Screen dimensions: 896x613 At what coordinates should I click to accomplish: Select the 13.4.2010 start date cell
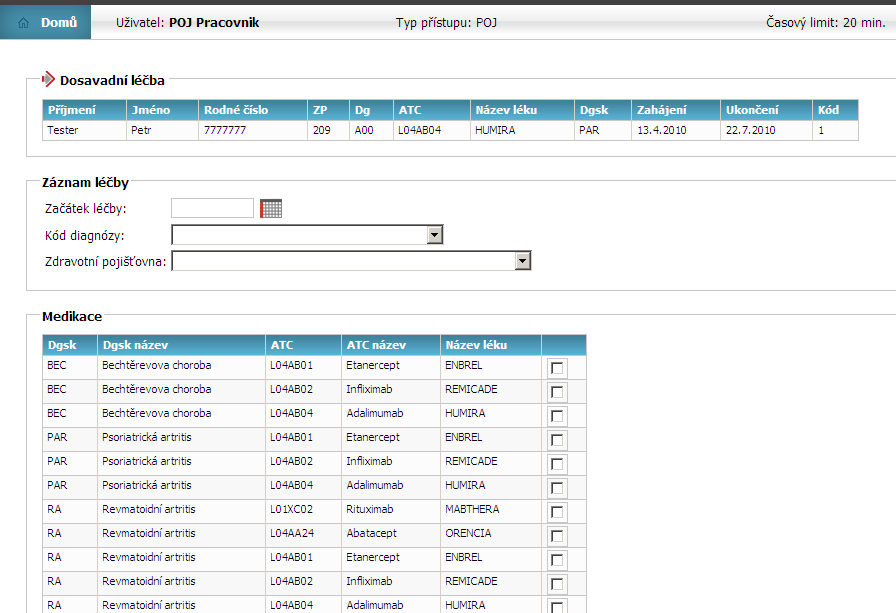[676, 130]
